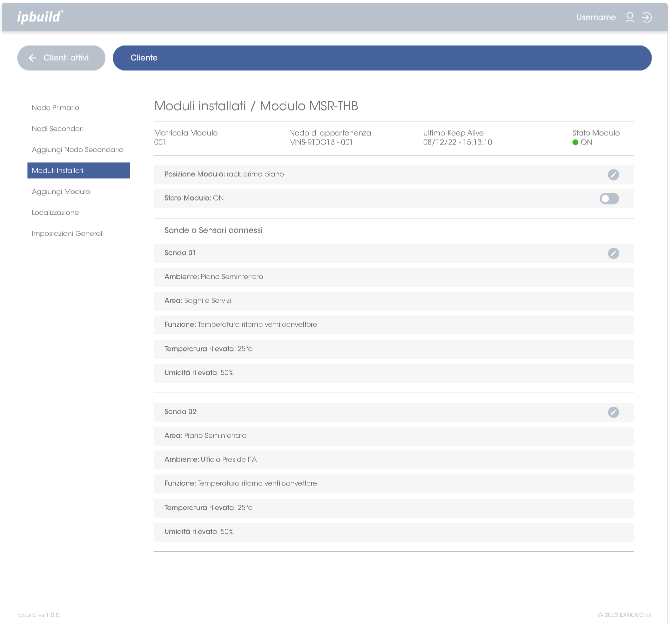Open Nodo Primario in sidebar
Screen dimensions: 669x629
click(x=56, y=107)
